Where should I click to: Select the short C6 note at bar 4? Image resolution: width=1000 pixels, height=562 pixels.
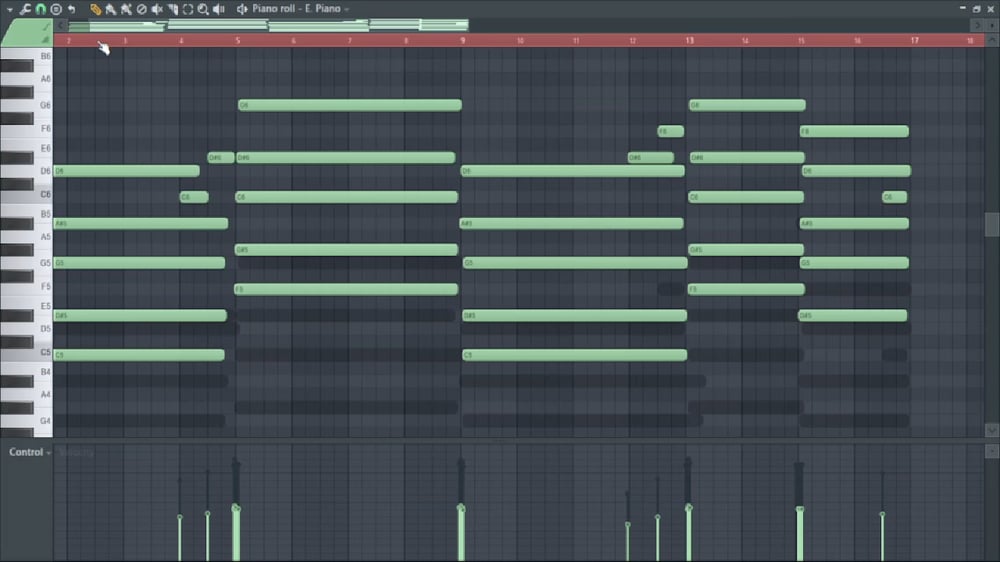pos(194,197)
